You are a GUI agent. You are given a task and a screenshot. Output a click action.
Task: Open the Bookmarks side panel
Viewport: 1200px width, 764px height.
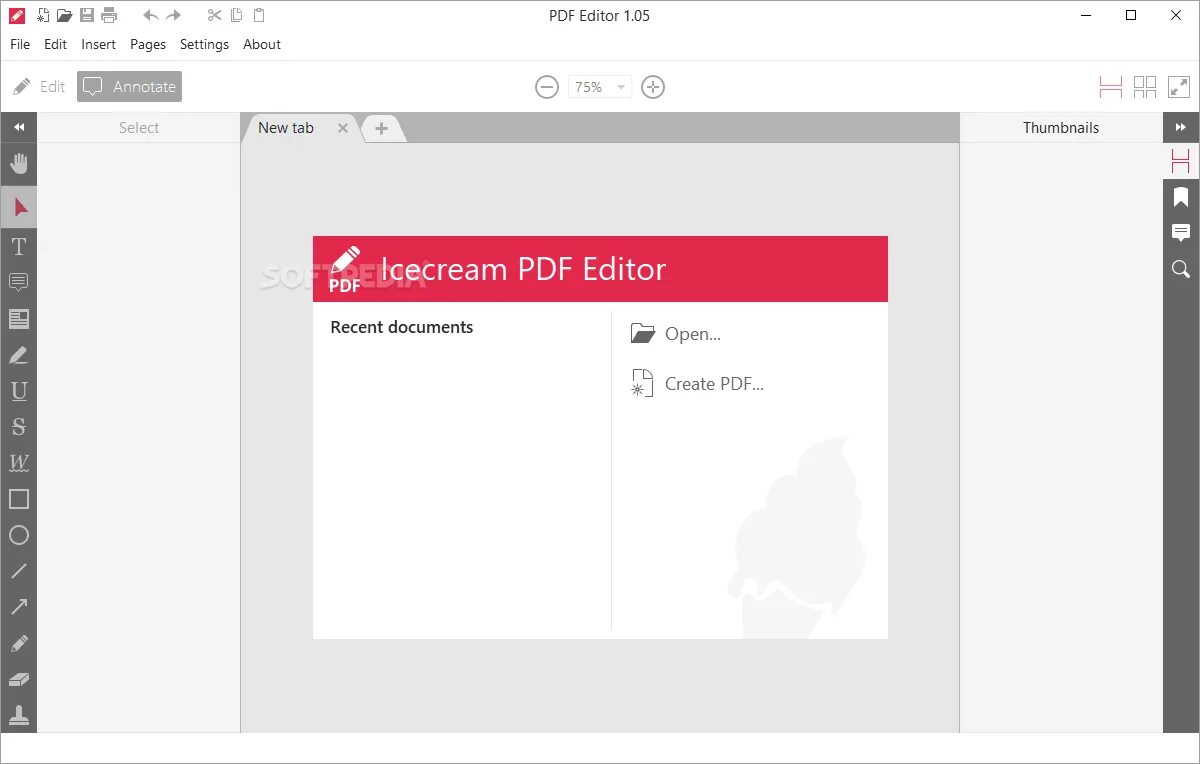(x=1181, y=197)
